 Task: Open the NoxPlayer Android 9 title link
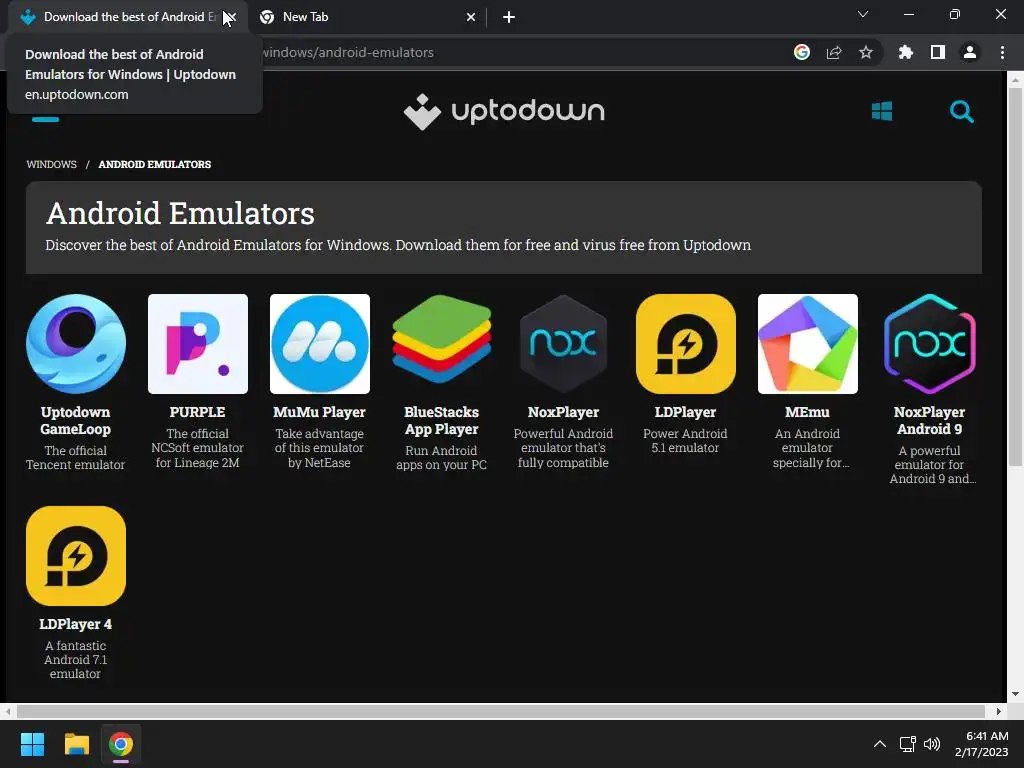pos(929,421)
